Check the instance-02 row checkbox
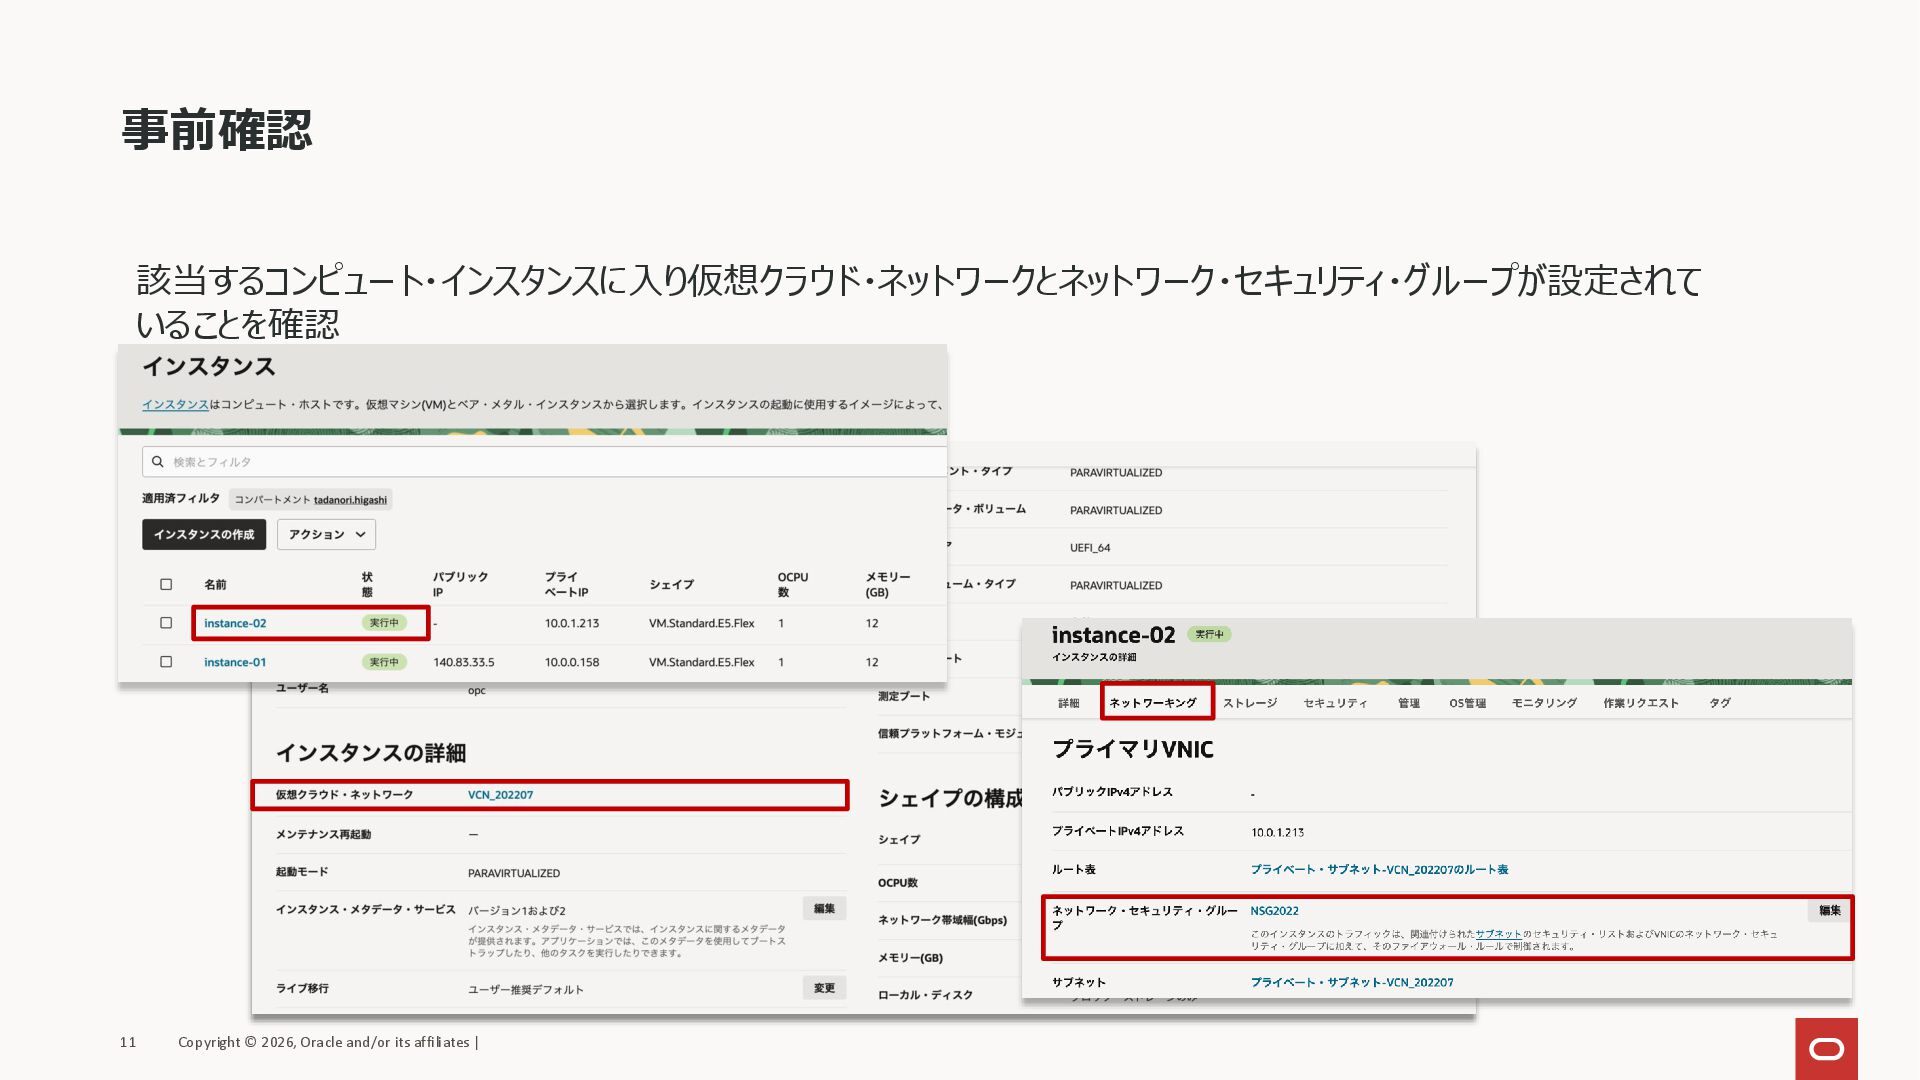 pyautogui.click(x=166, y=623)
